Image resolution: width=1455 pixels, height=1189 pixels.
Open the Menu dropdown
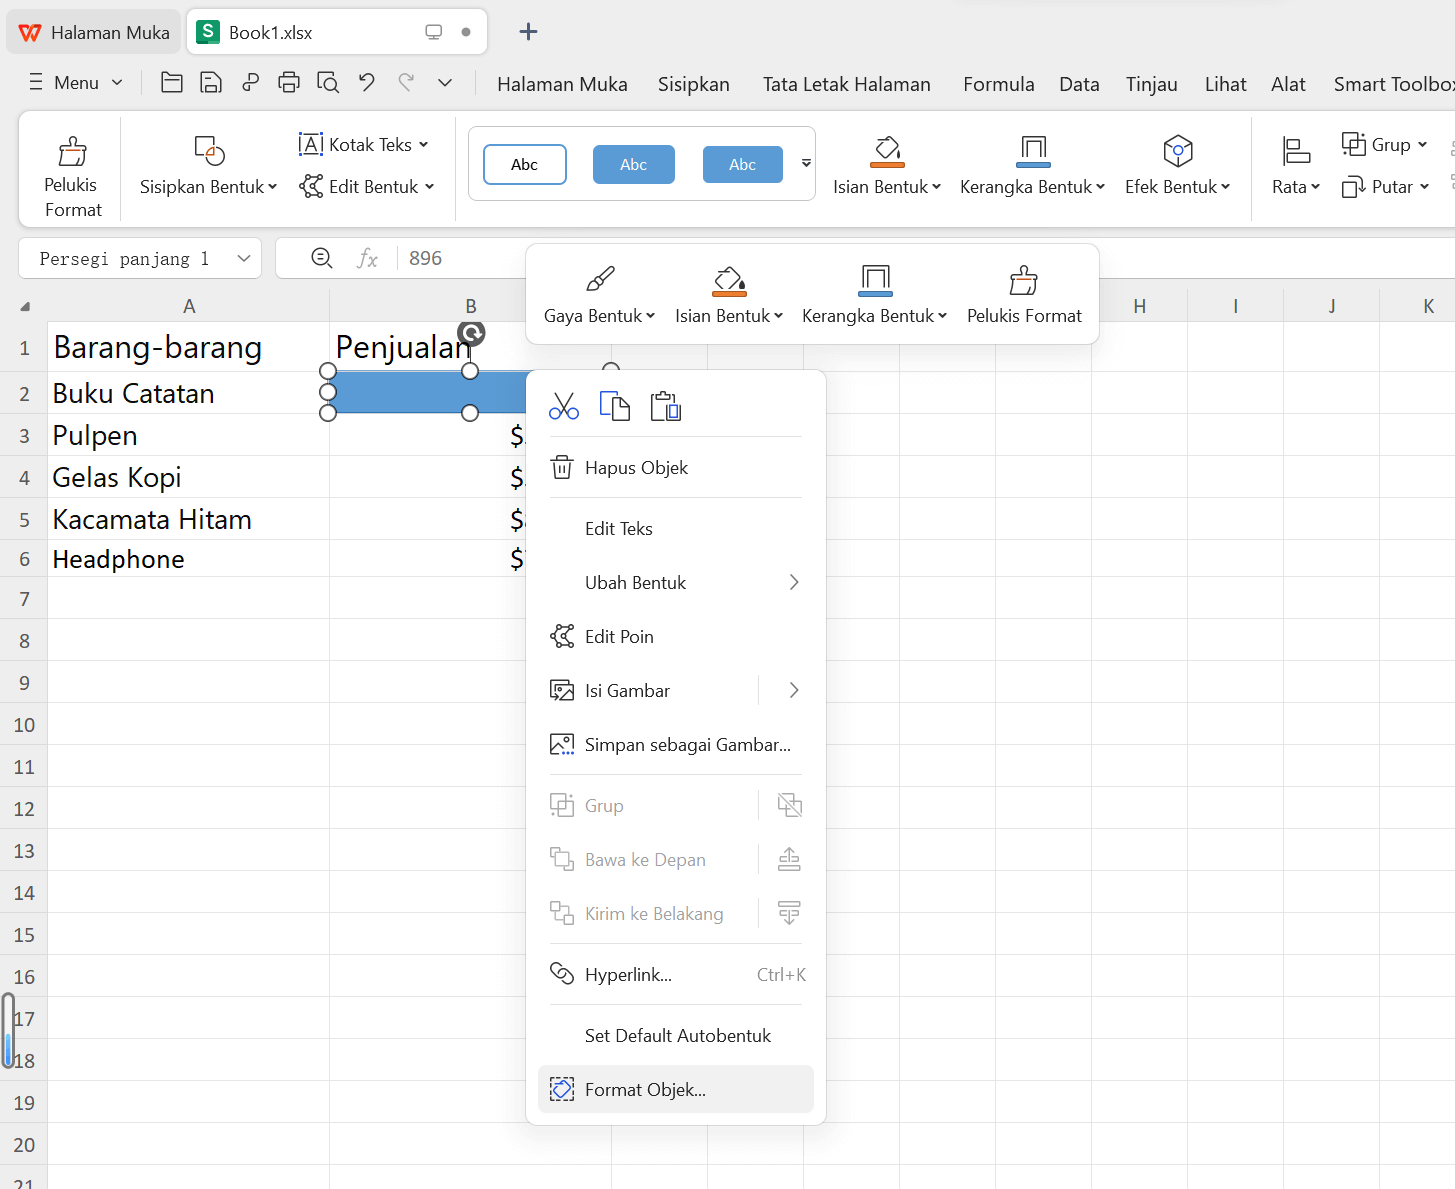tap(75, 83)
